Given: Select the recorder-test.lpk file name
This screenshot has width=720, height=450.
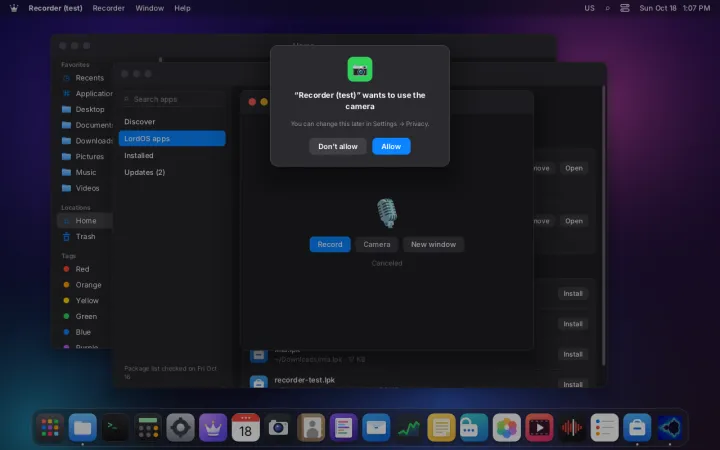Looking at the screenshot, I should click(x=304, y=380).
